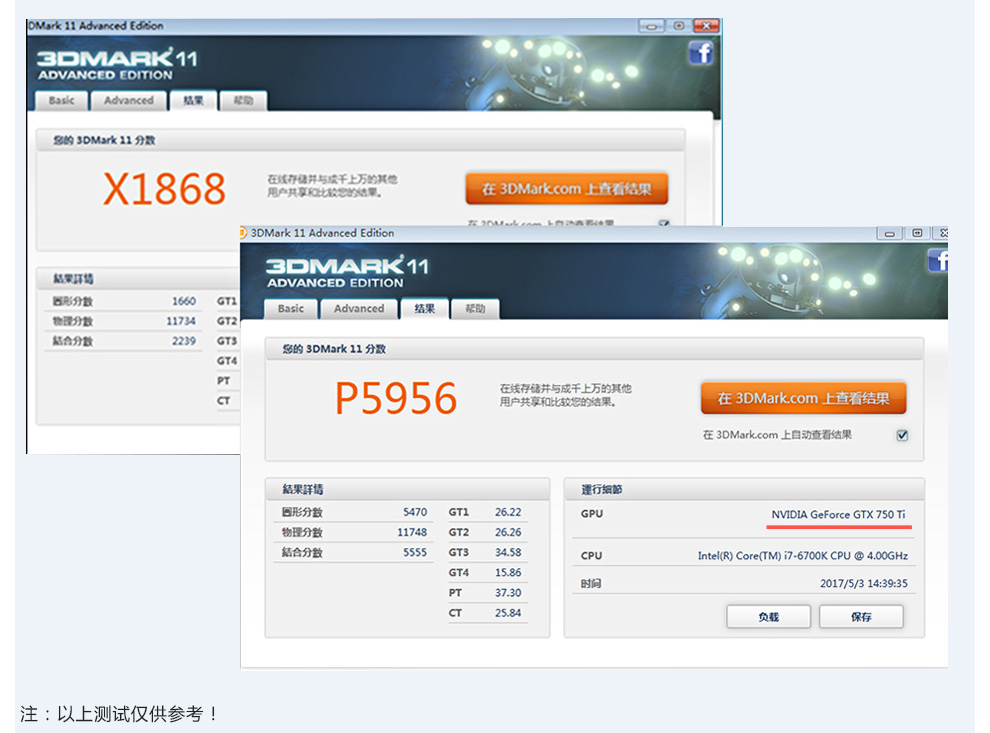Click the GPU label in the run details panel
This screenshot has height=733, width=990.
point(592,514)
